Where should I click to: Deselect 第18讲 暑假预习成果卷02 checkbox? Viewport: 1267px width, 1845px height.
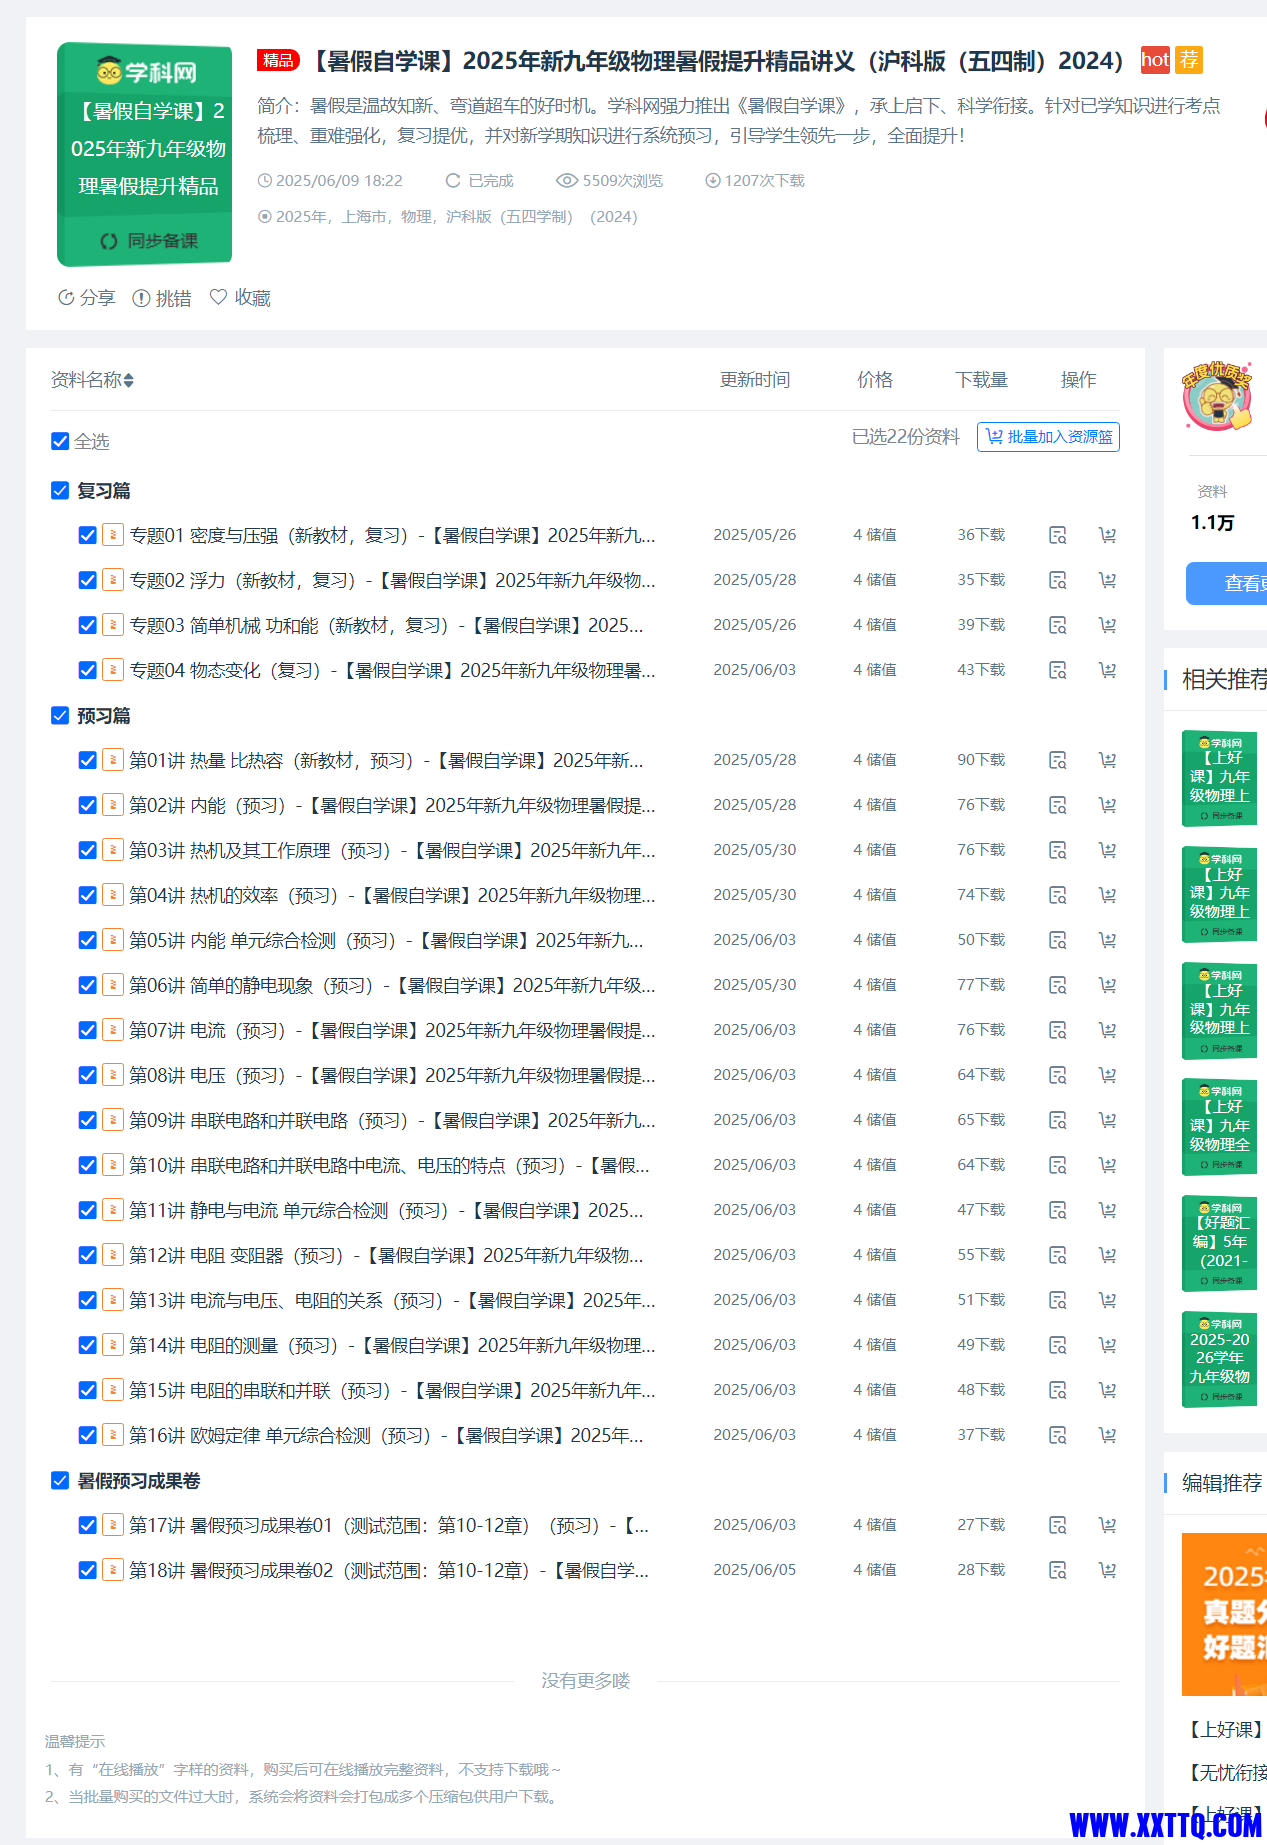88,1570
